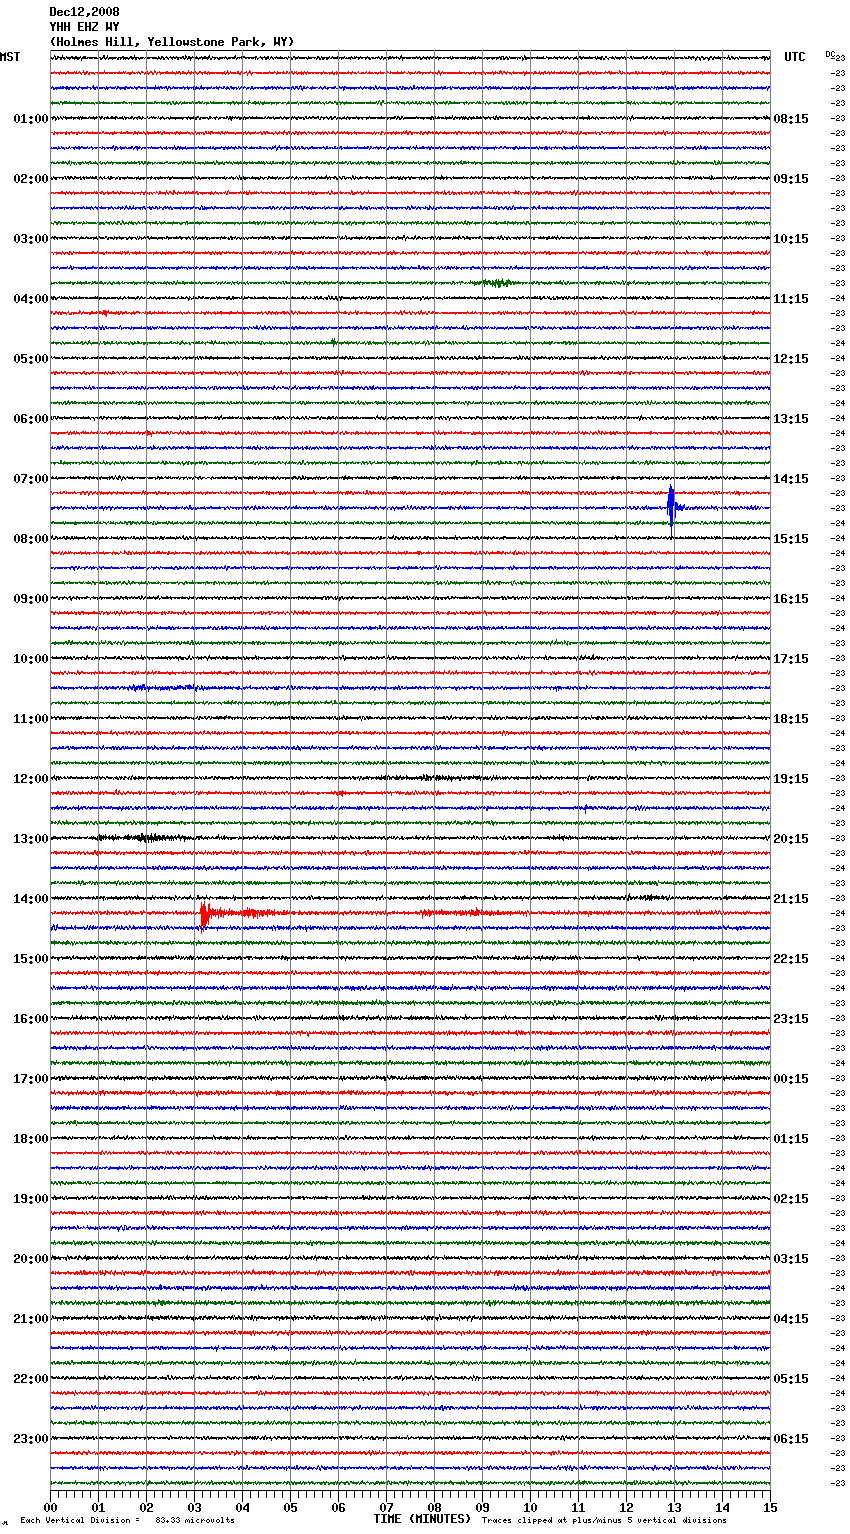Click minute 13 on the time axis
Viewport: 850px width, 1534px height.
click(675, 1508)
